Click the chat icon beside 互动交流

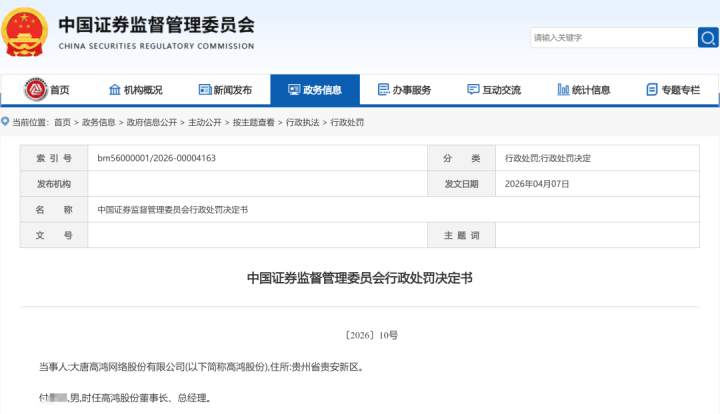tap(473, 90)
